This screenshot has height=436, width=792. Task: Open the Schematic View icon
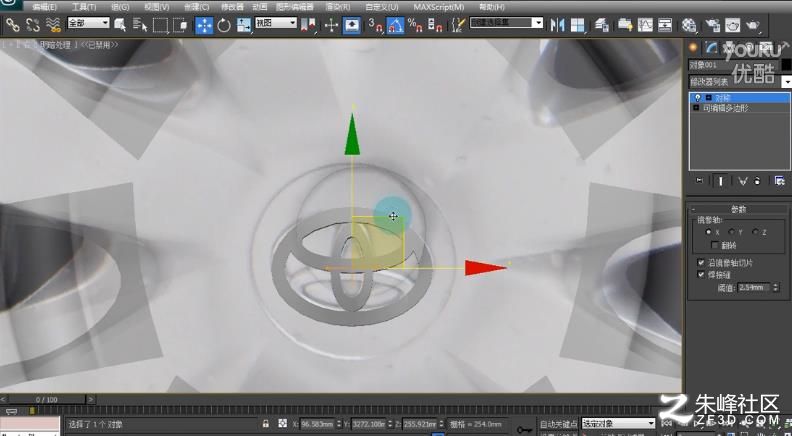click(x=665, y=25)
